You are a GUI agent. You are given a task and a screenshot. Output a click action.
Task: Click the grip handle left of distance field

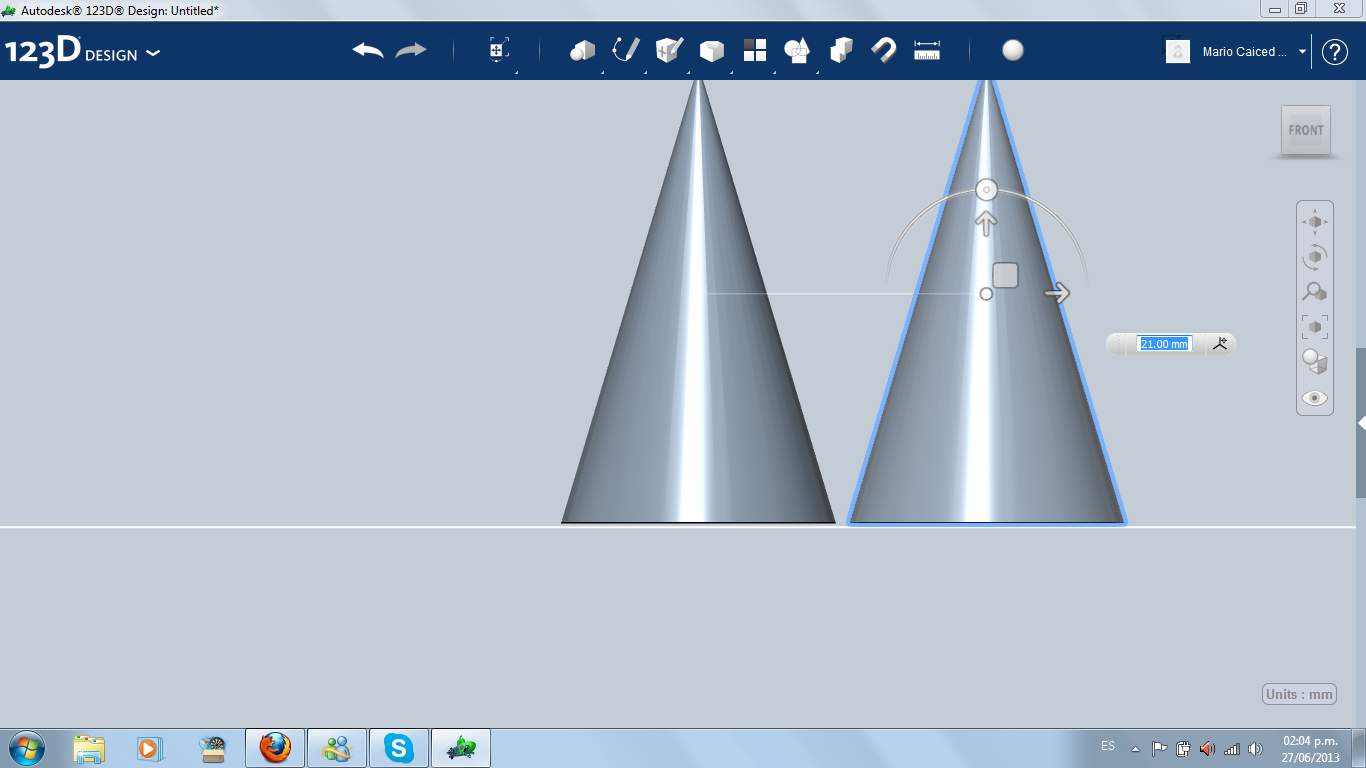coord(1119,344)
